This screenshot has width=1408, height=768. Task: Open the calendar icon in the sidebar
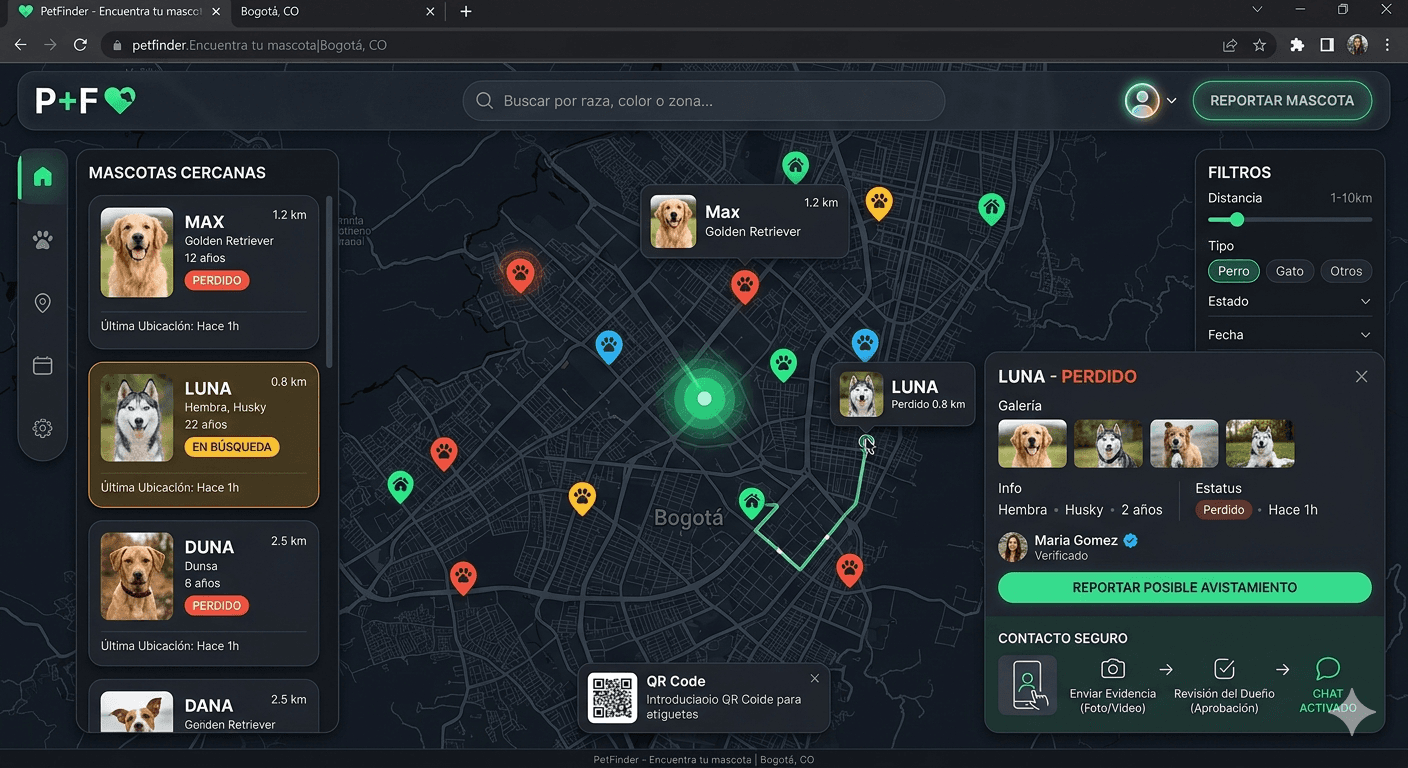click(x=42, y=366)
